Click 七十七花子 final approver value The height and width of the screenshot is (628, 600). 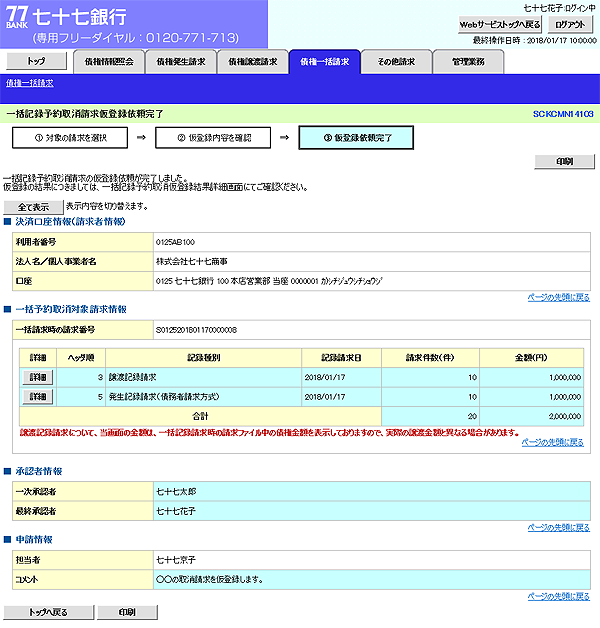coord(176,511)
